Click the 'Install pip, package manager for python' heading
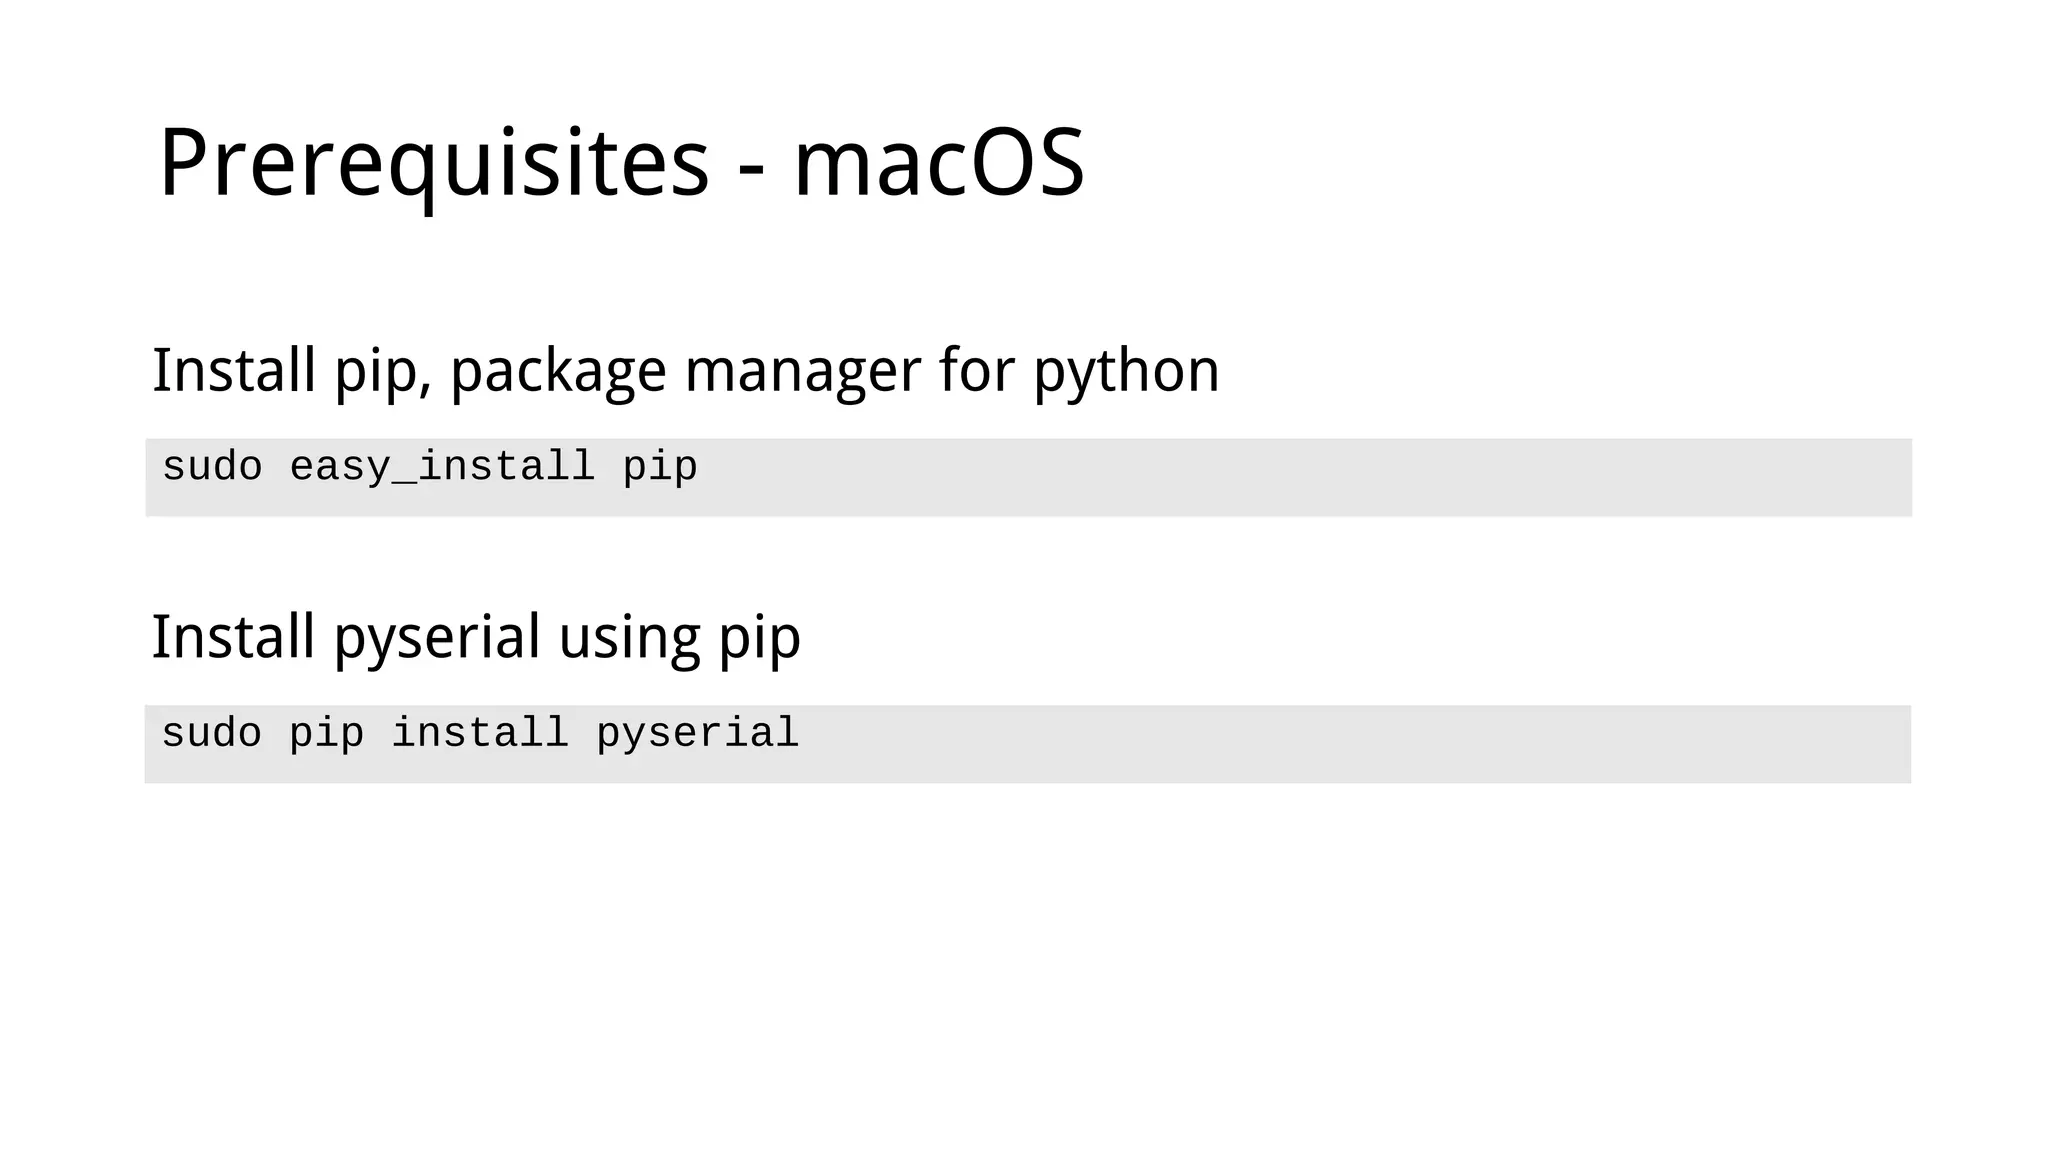The width and height of the screenshot is (2048, 1152). click(x=685, y=370)
